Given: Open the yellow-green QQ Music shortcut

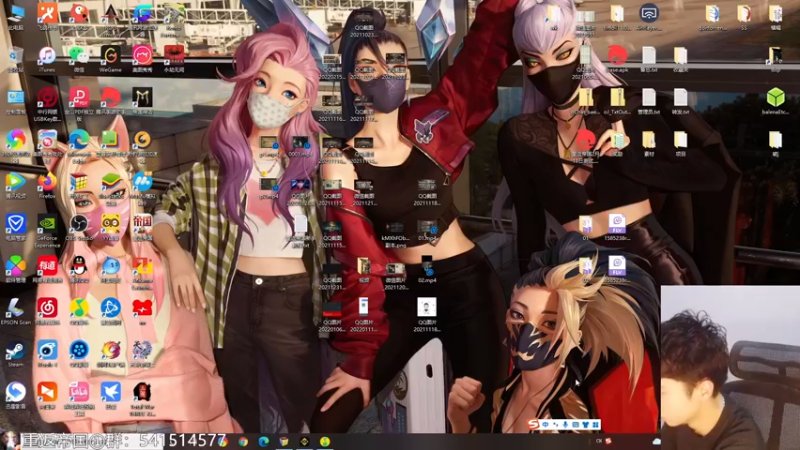Looking at the screenshot, I should (79, 308).
